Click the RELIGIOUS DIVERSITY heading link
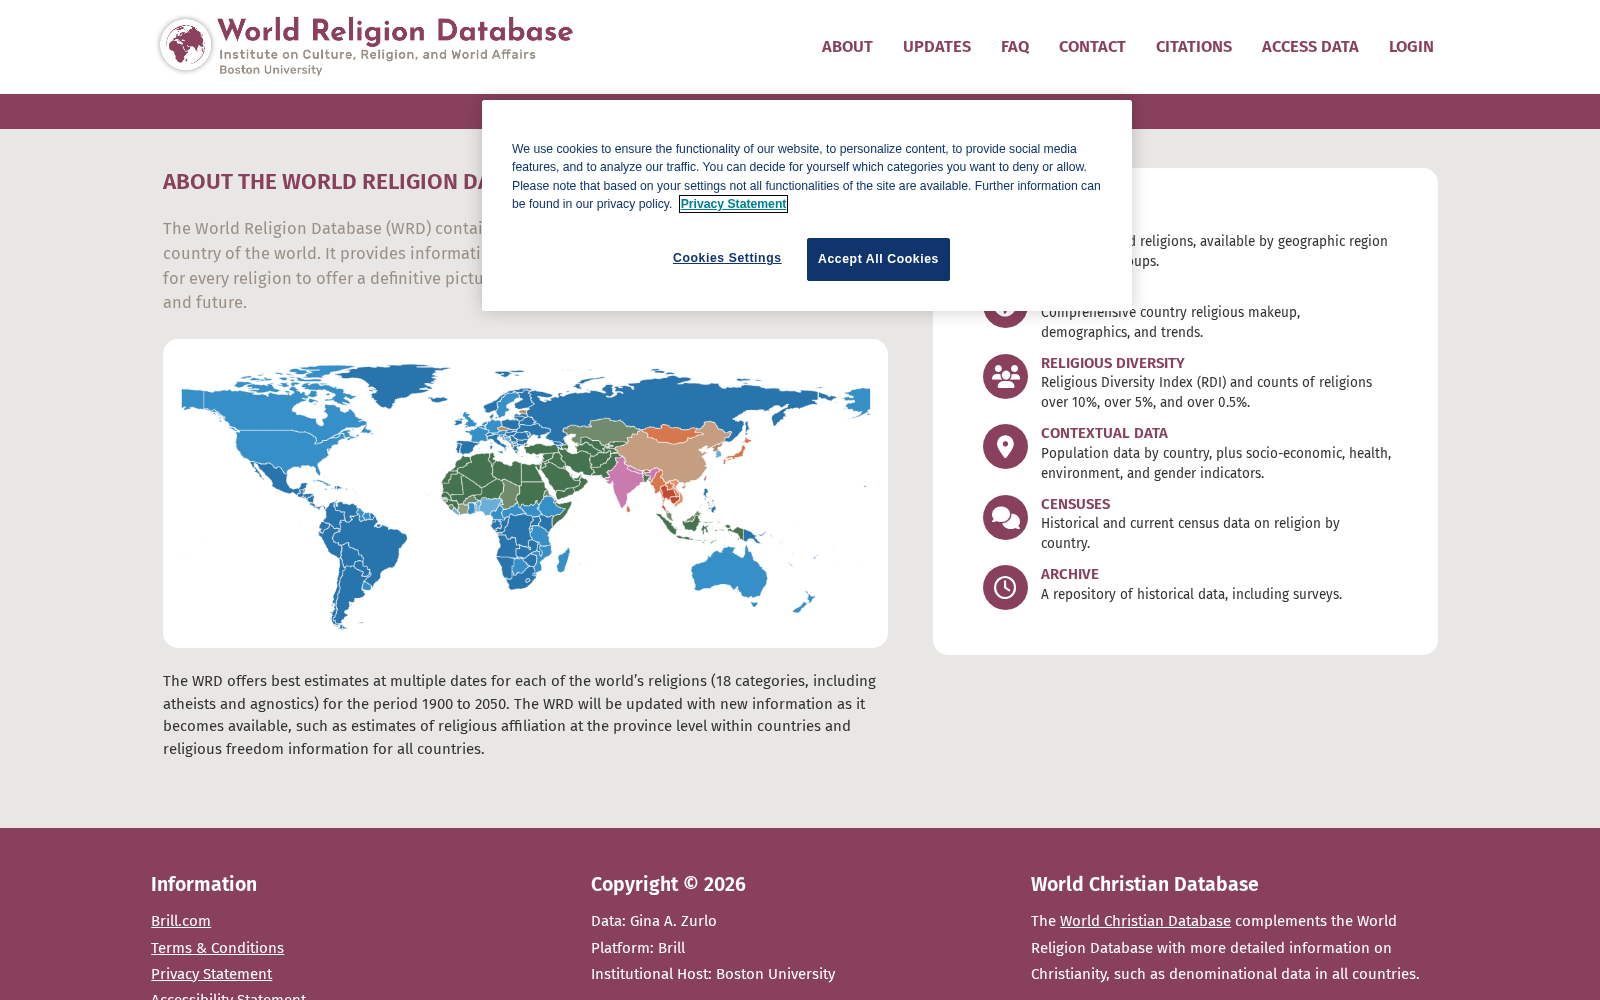 [x=1112, y=363]
